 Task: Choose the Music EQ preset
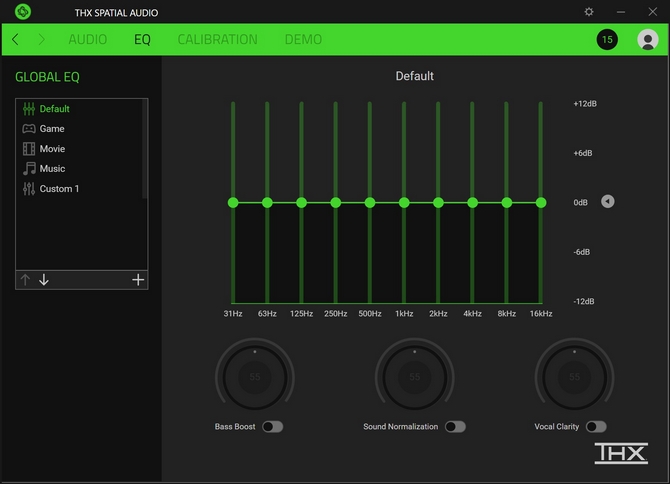[x=81, y=168]
